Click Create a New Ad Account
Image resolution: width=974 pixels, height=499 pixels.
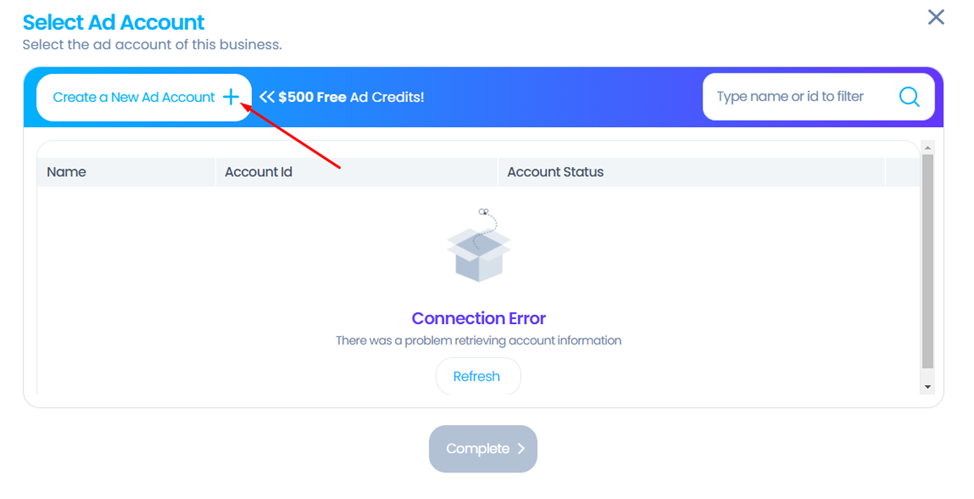coord(144,98)
